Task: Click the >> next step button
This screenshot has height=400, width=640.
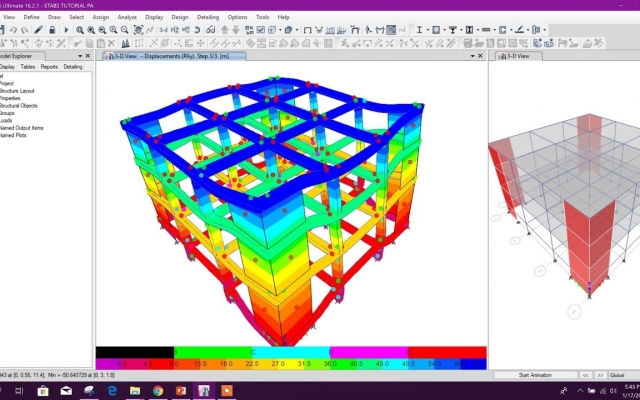Action: (600, 375)
